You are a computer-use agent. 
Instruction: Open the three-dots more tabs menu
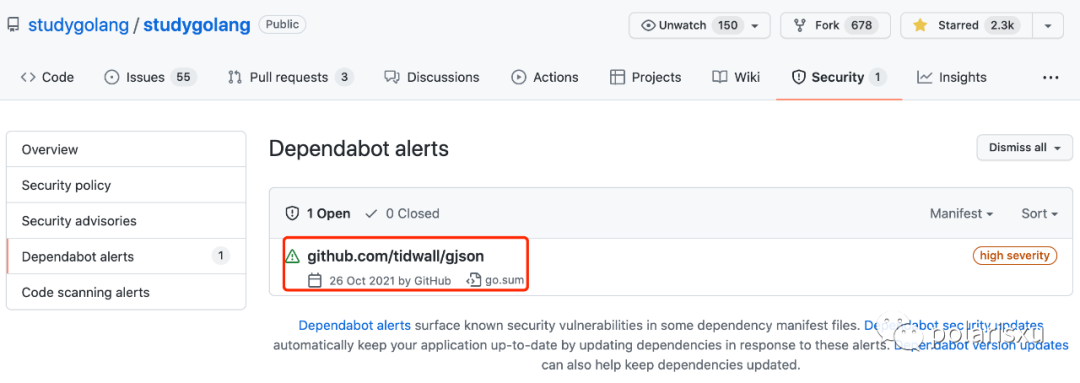coord(1050,78)
